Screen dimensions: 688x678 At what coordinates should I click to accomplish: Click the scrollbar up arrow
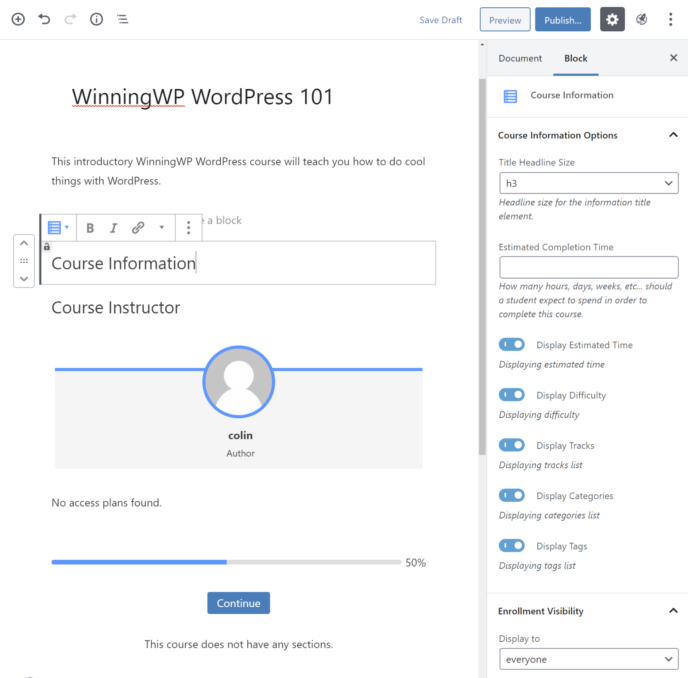point(482,45)
